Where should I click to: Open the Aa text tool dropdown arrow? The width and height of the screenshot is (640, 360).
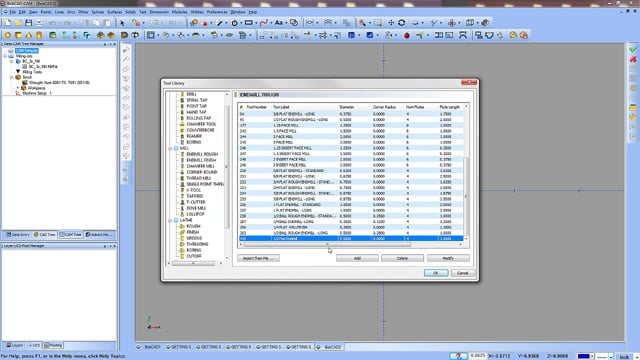286,23
